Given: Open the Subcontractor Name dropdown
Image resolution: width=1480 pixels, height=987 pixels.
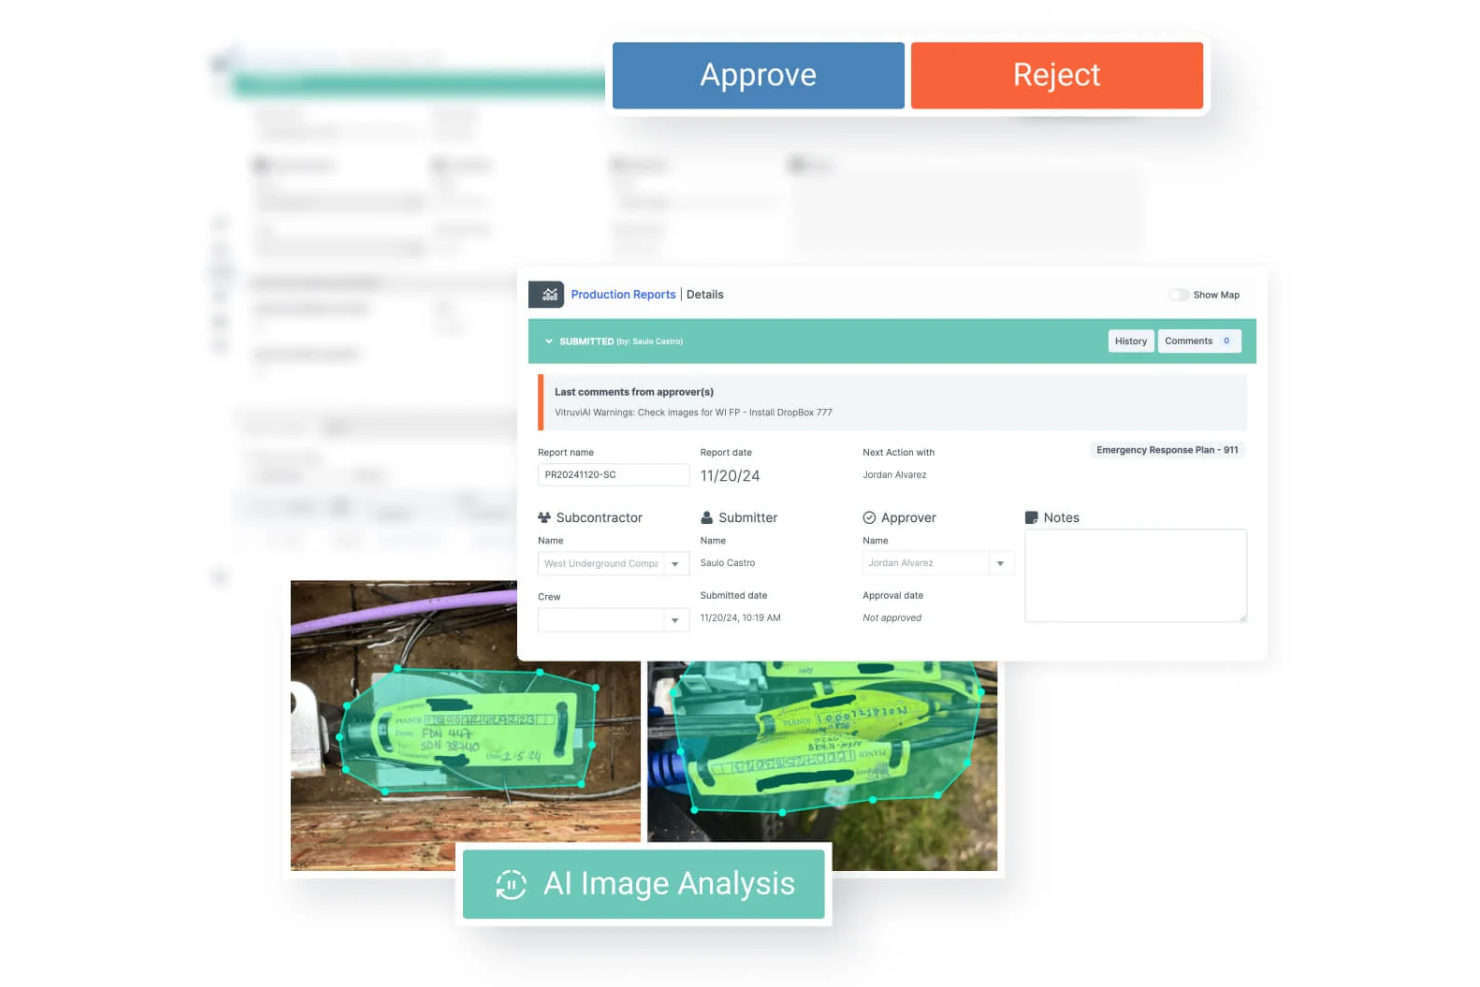Looking at the screenshot, I should [x=676, y=563].
